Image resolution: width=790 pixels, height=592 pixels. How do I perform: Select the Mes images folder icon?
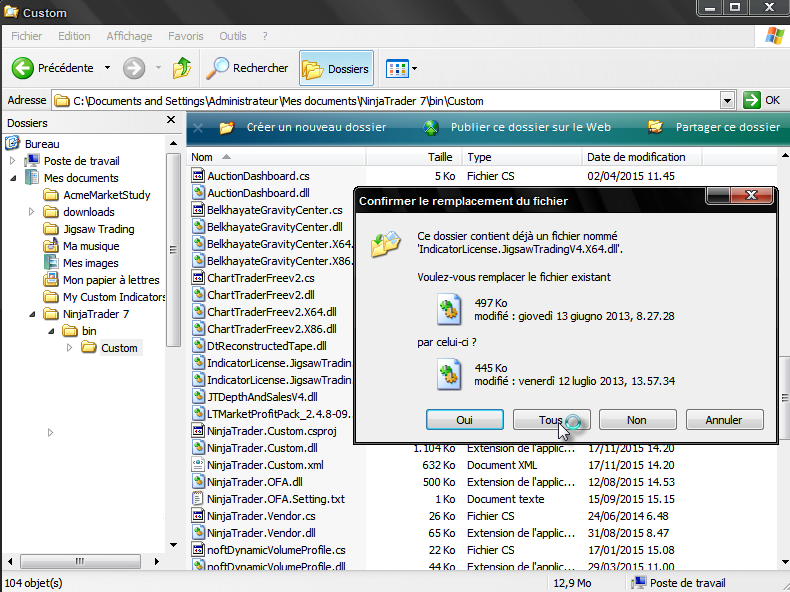click(50, 262)
